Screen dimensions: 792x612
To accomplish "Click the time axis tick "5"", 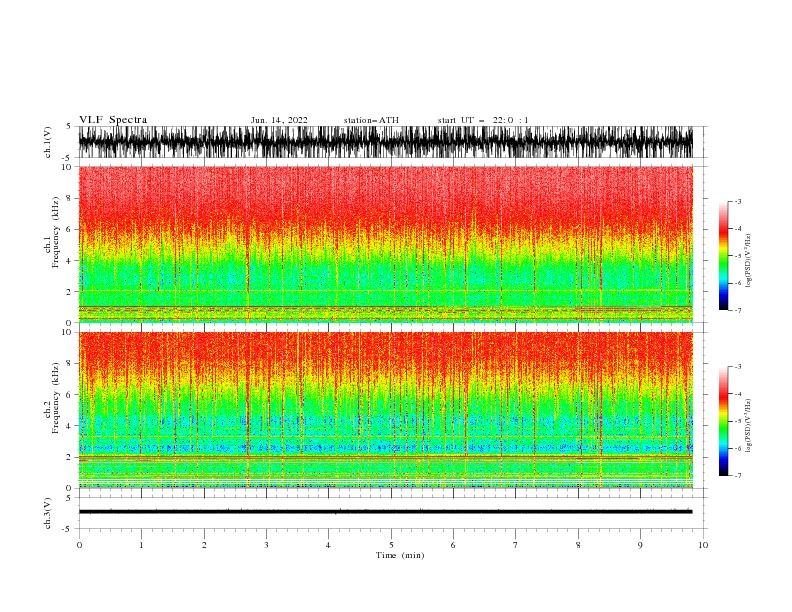I will click(391, 545).
